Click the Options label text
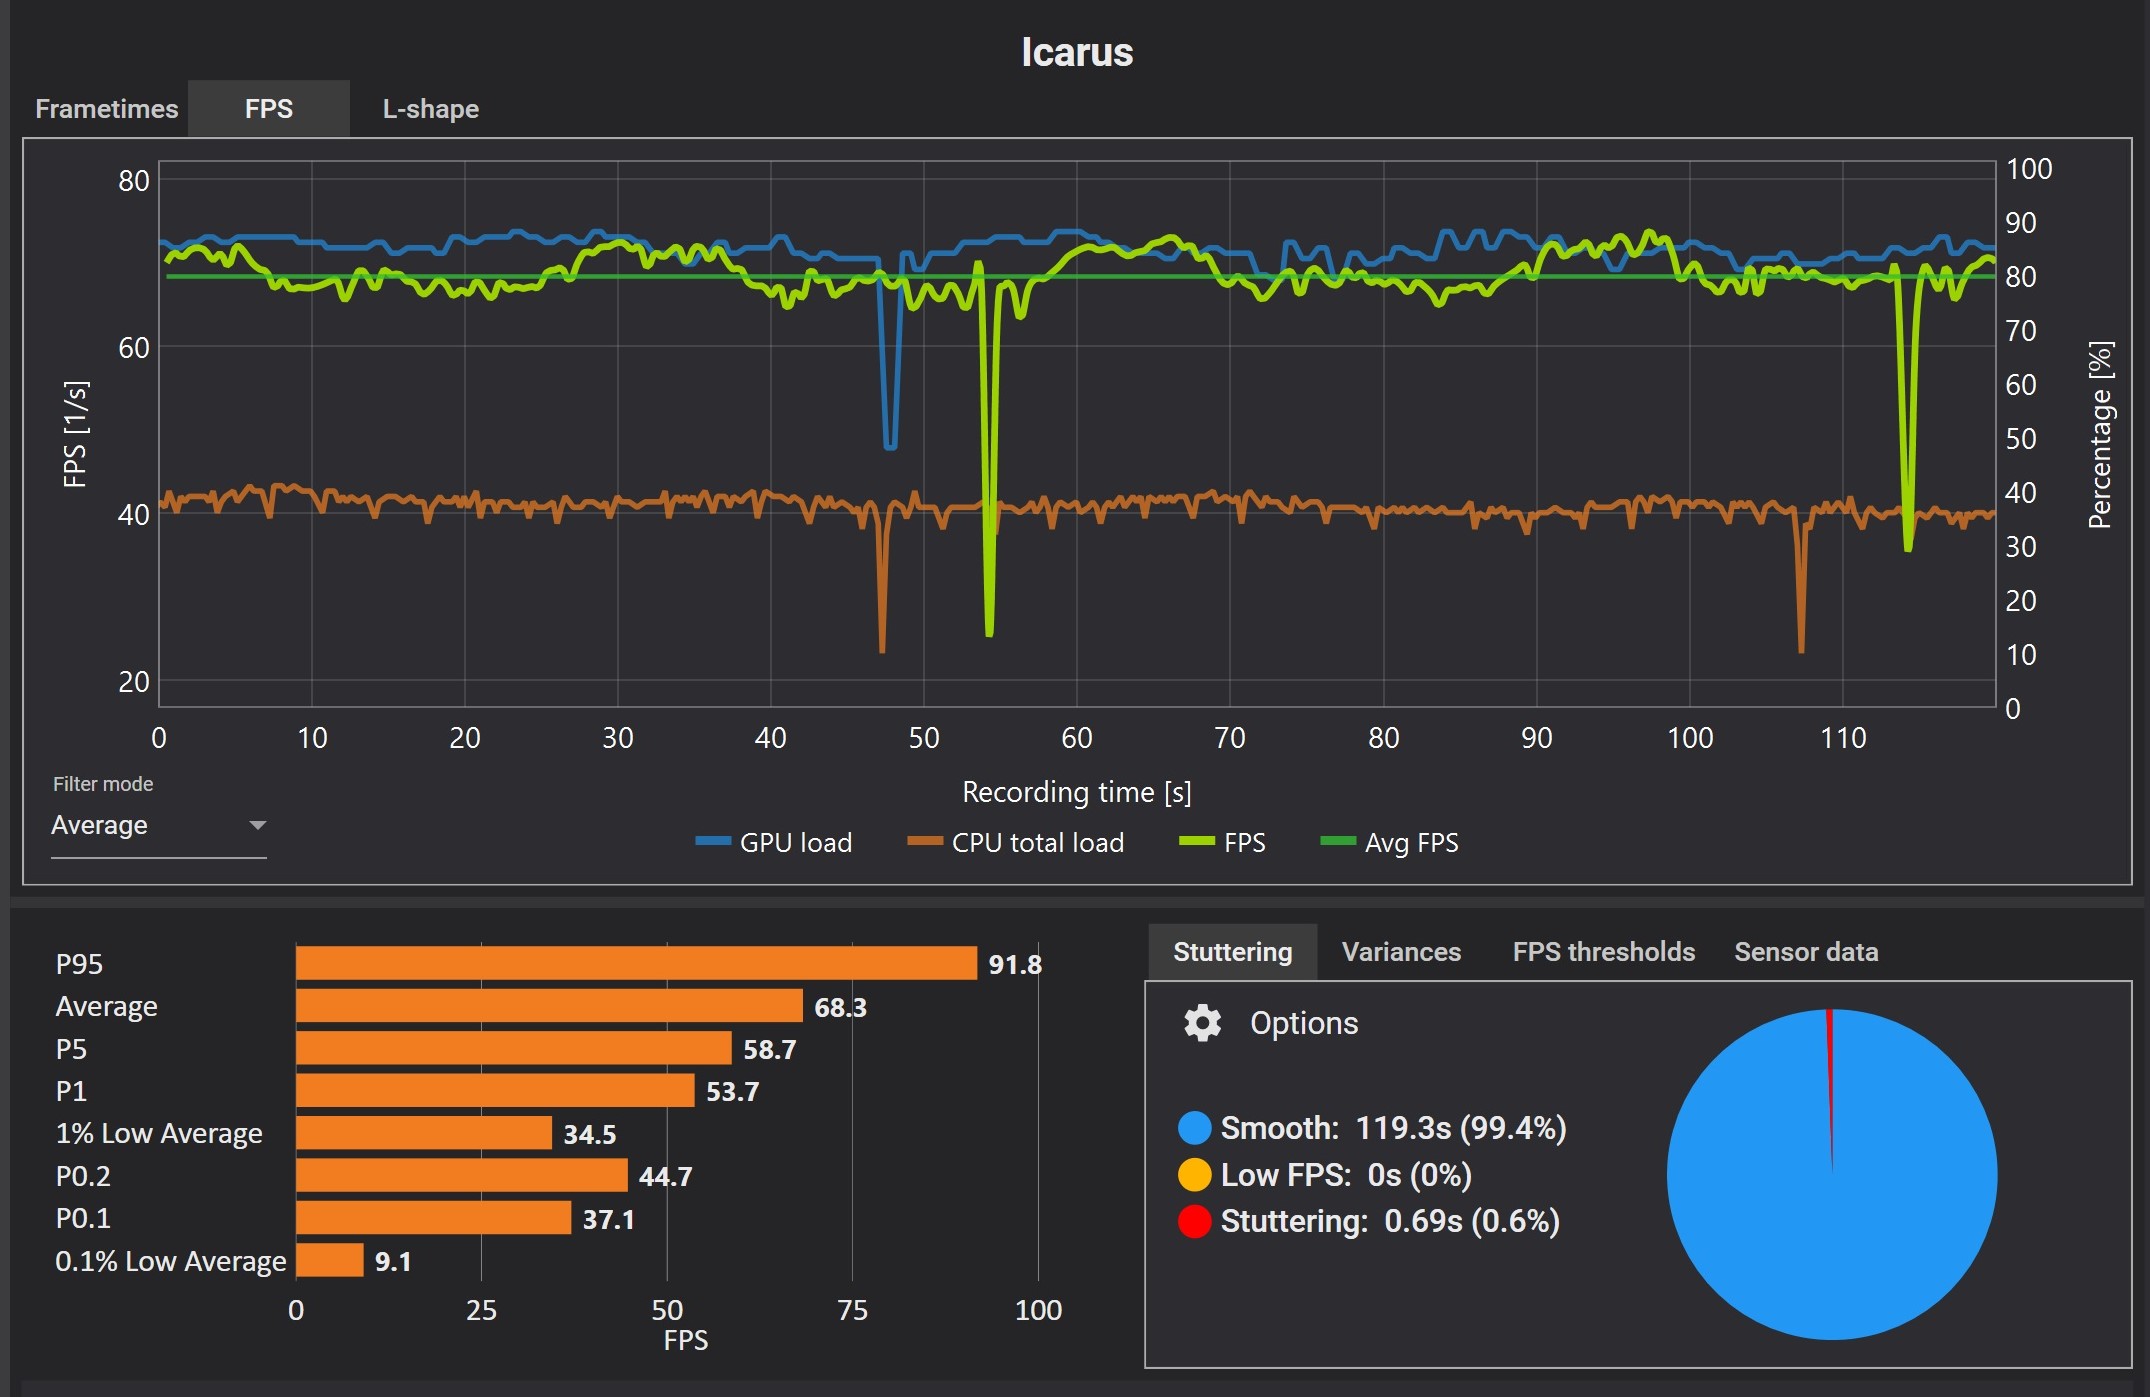The height and width of the screenshot is (1397, 2150). (x=1303, y=1023)
